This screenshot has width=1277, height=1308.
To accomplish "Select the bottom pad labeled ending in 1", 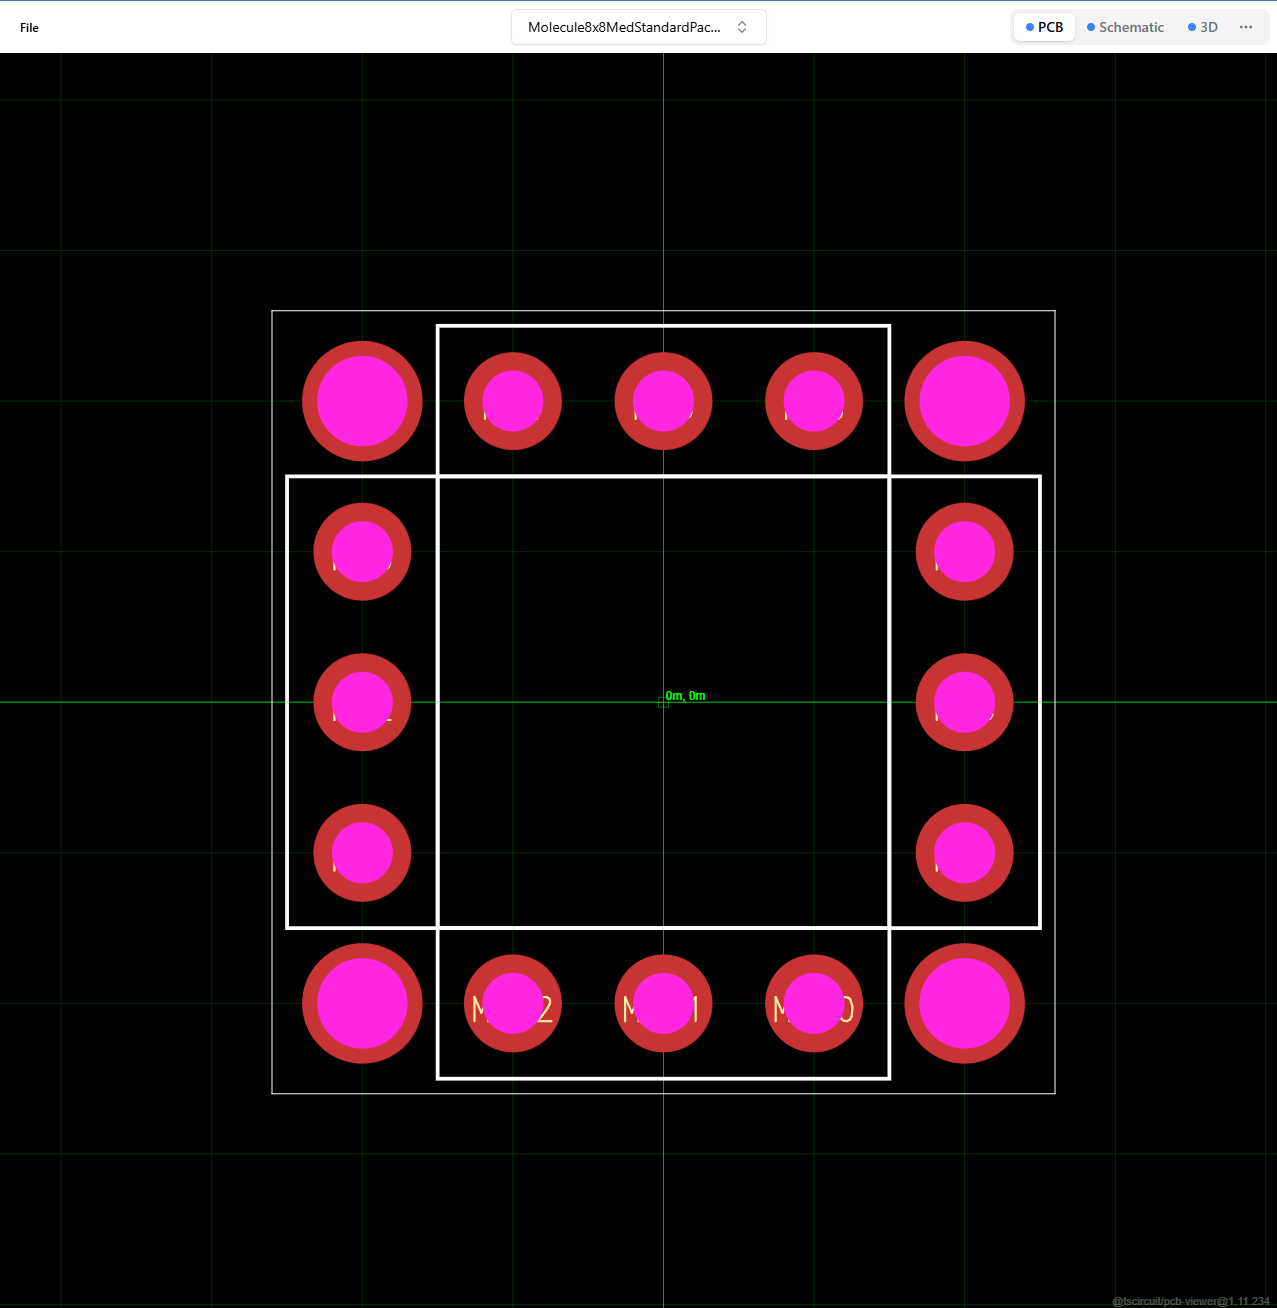I will coord(663,1004).
